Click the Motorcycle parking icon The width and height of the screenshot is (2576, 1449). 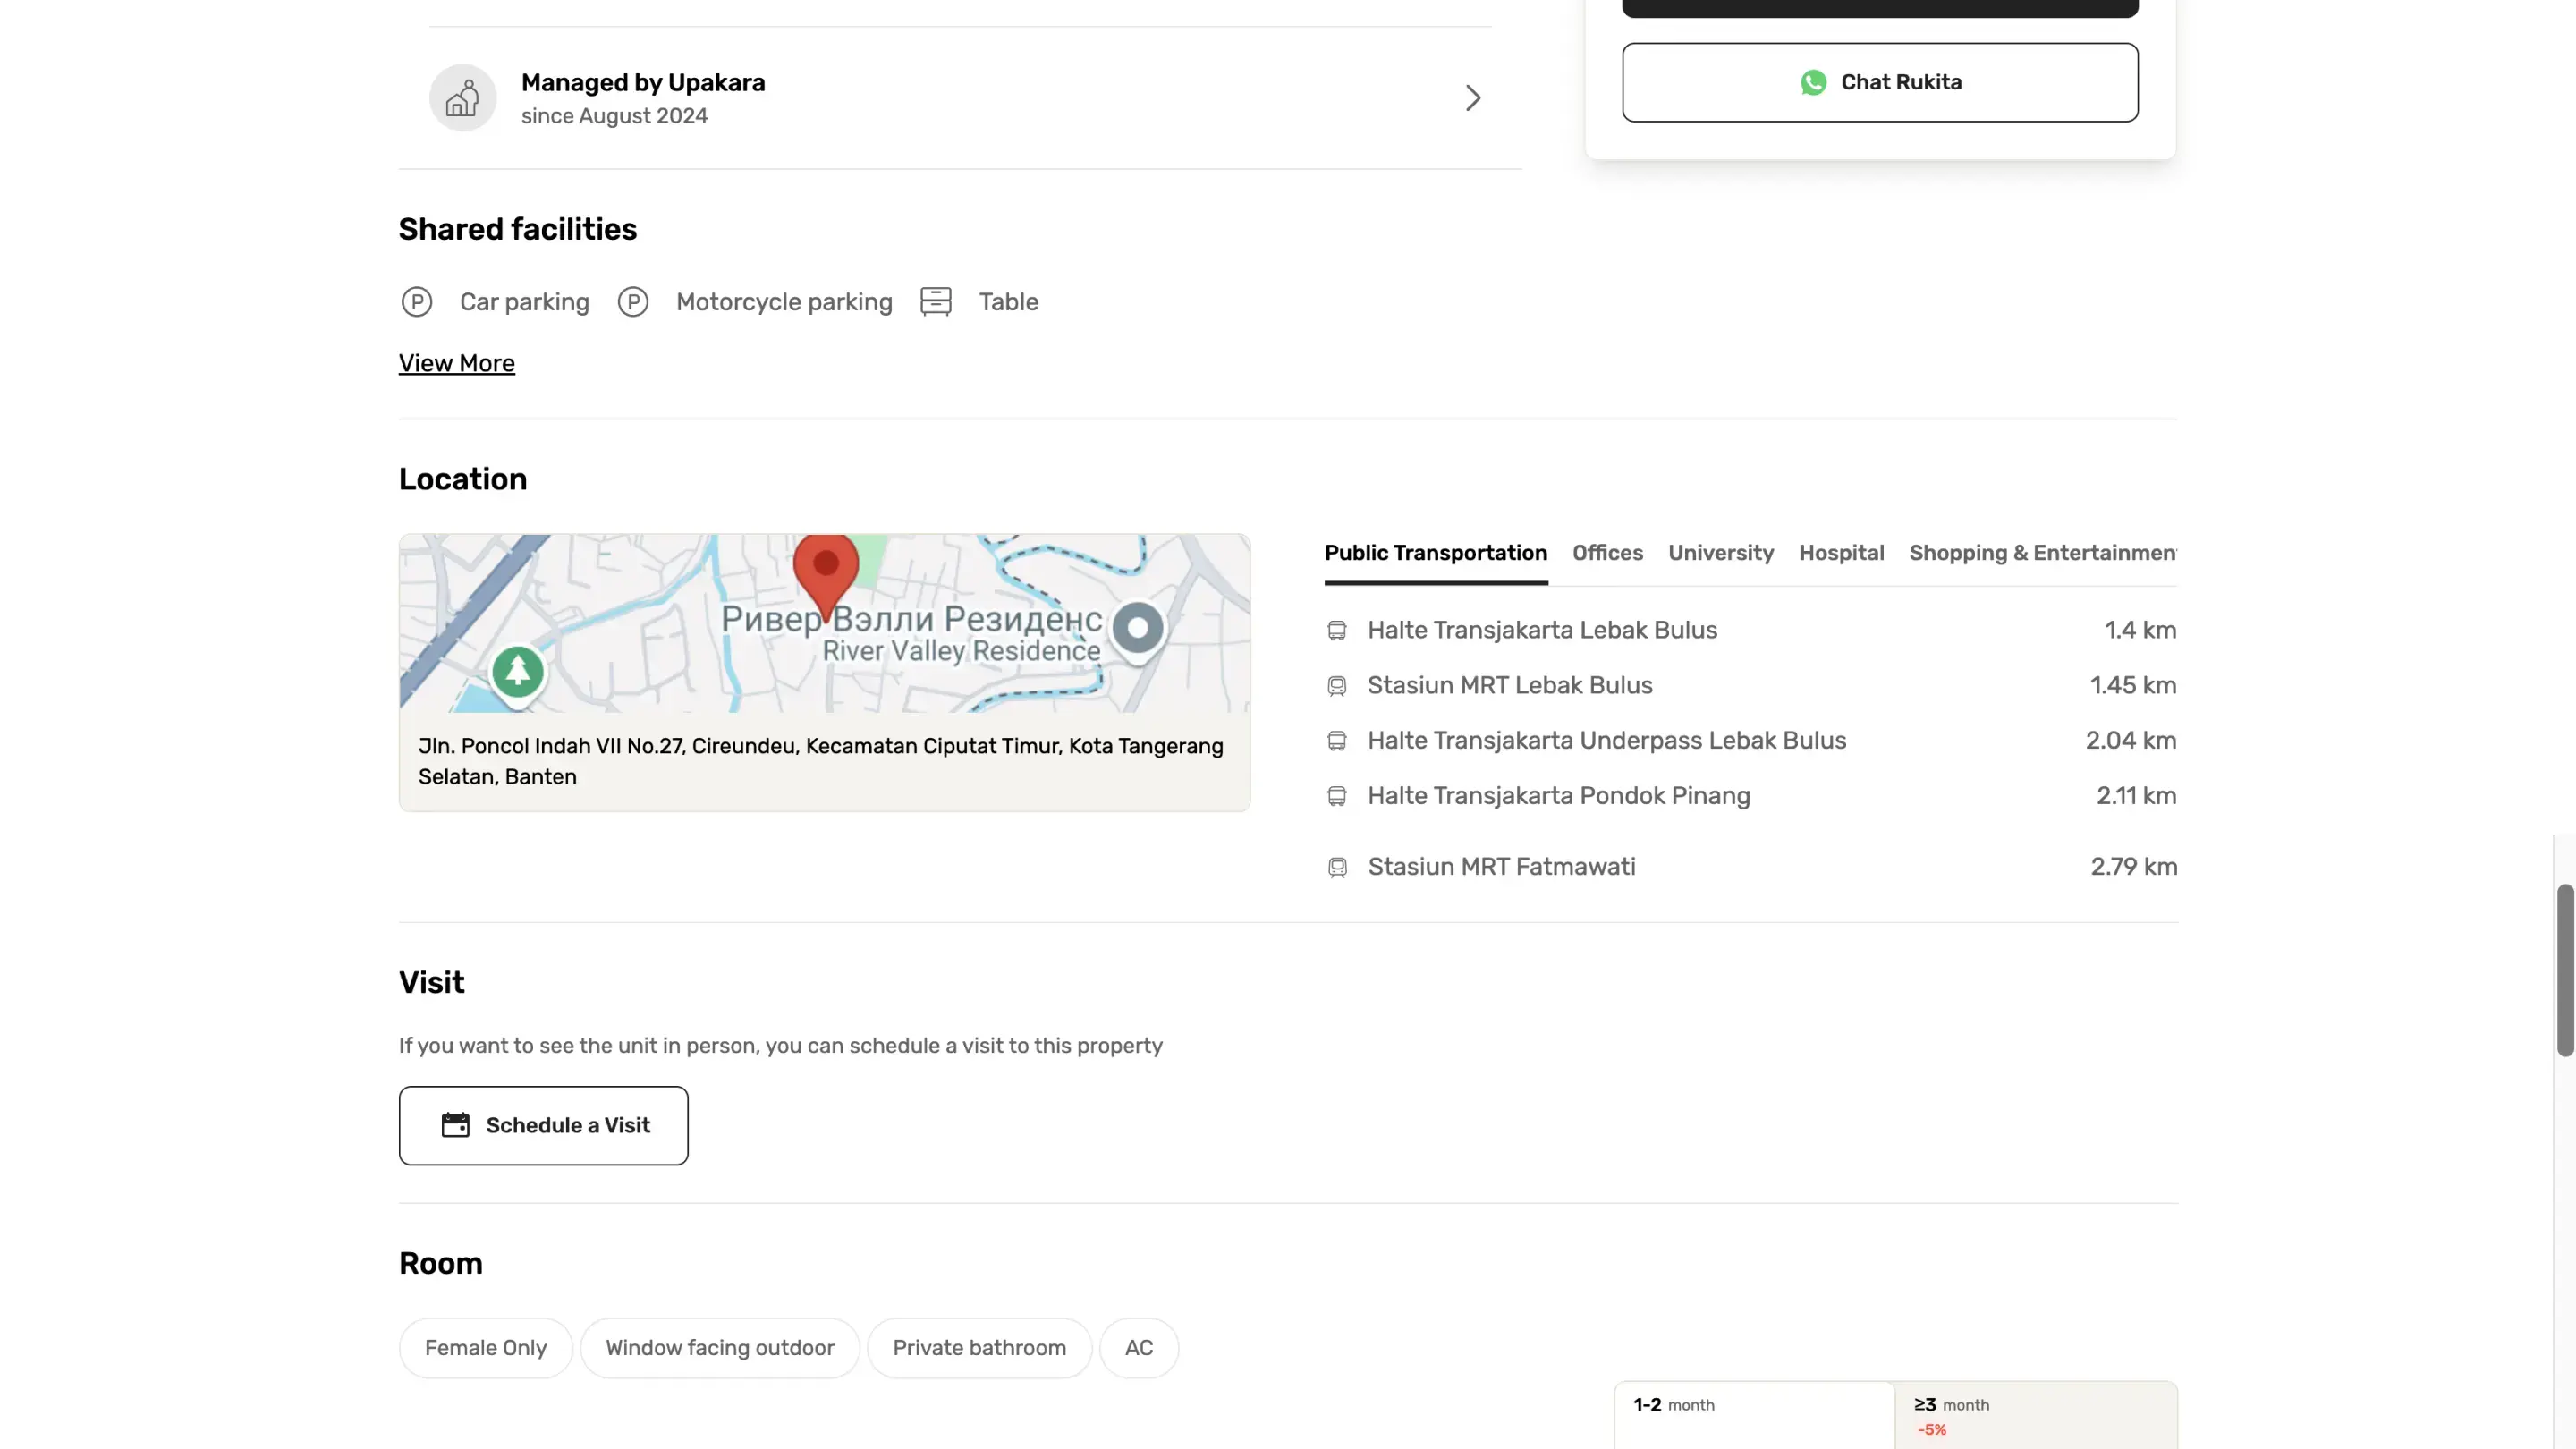pos(633,302)
